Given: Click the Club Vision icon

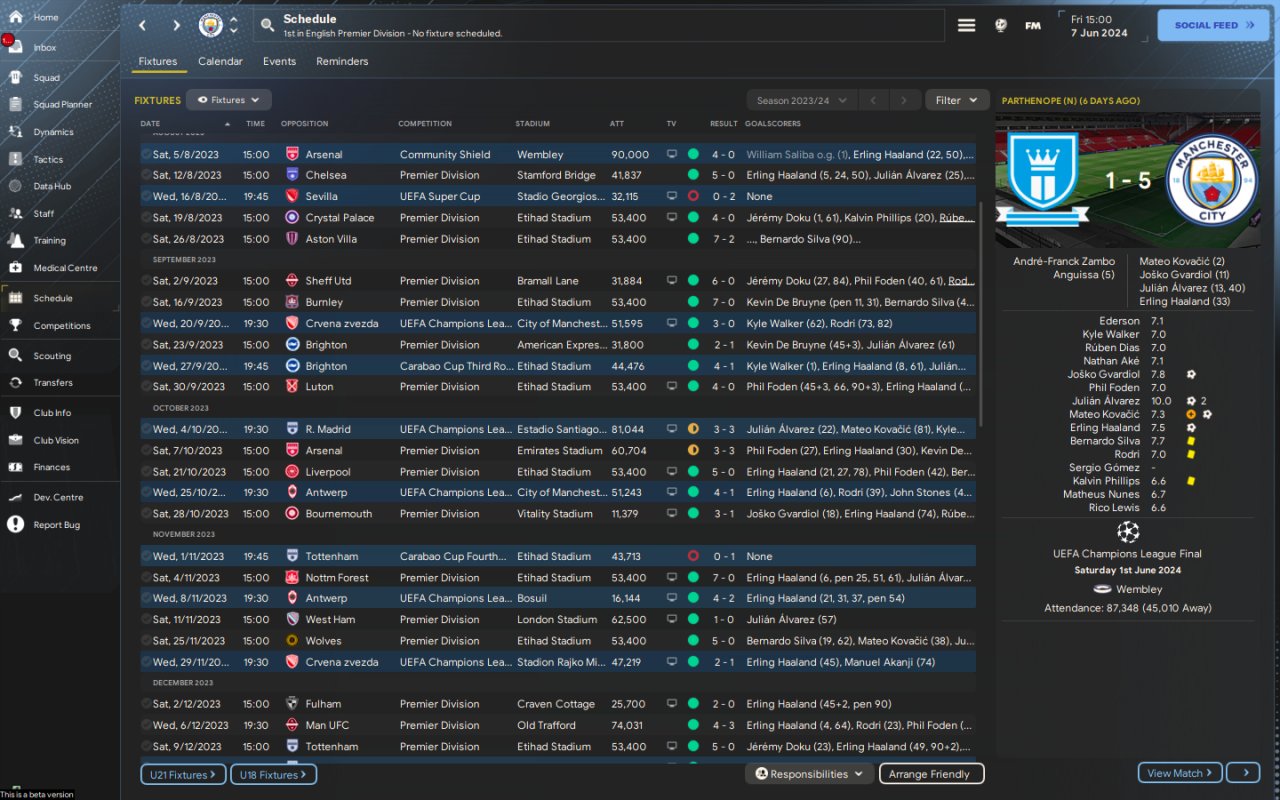Looking at the screenshot, I should click(x=15, y=440).
